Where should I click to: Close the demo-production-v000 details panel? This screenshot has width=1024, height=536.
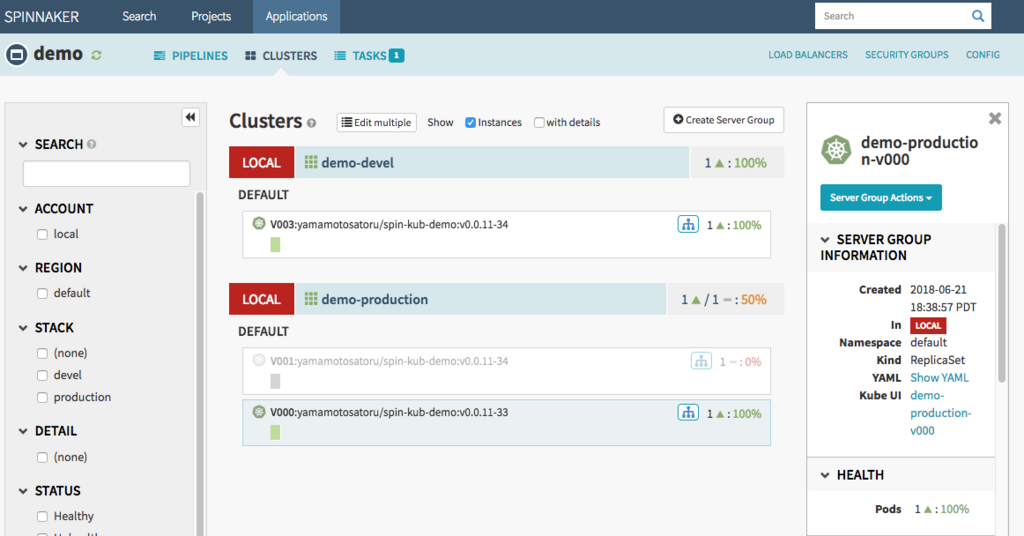(x=995, y=118)
